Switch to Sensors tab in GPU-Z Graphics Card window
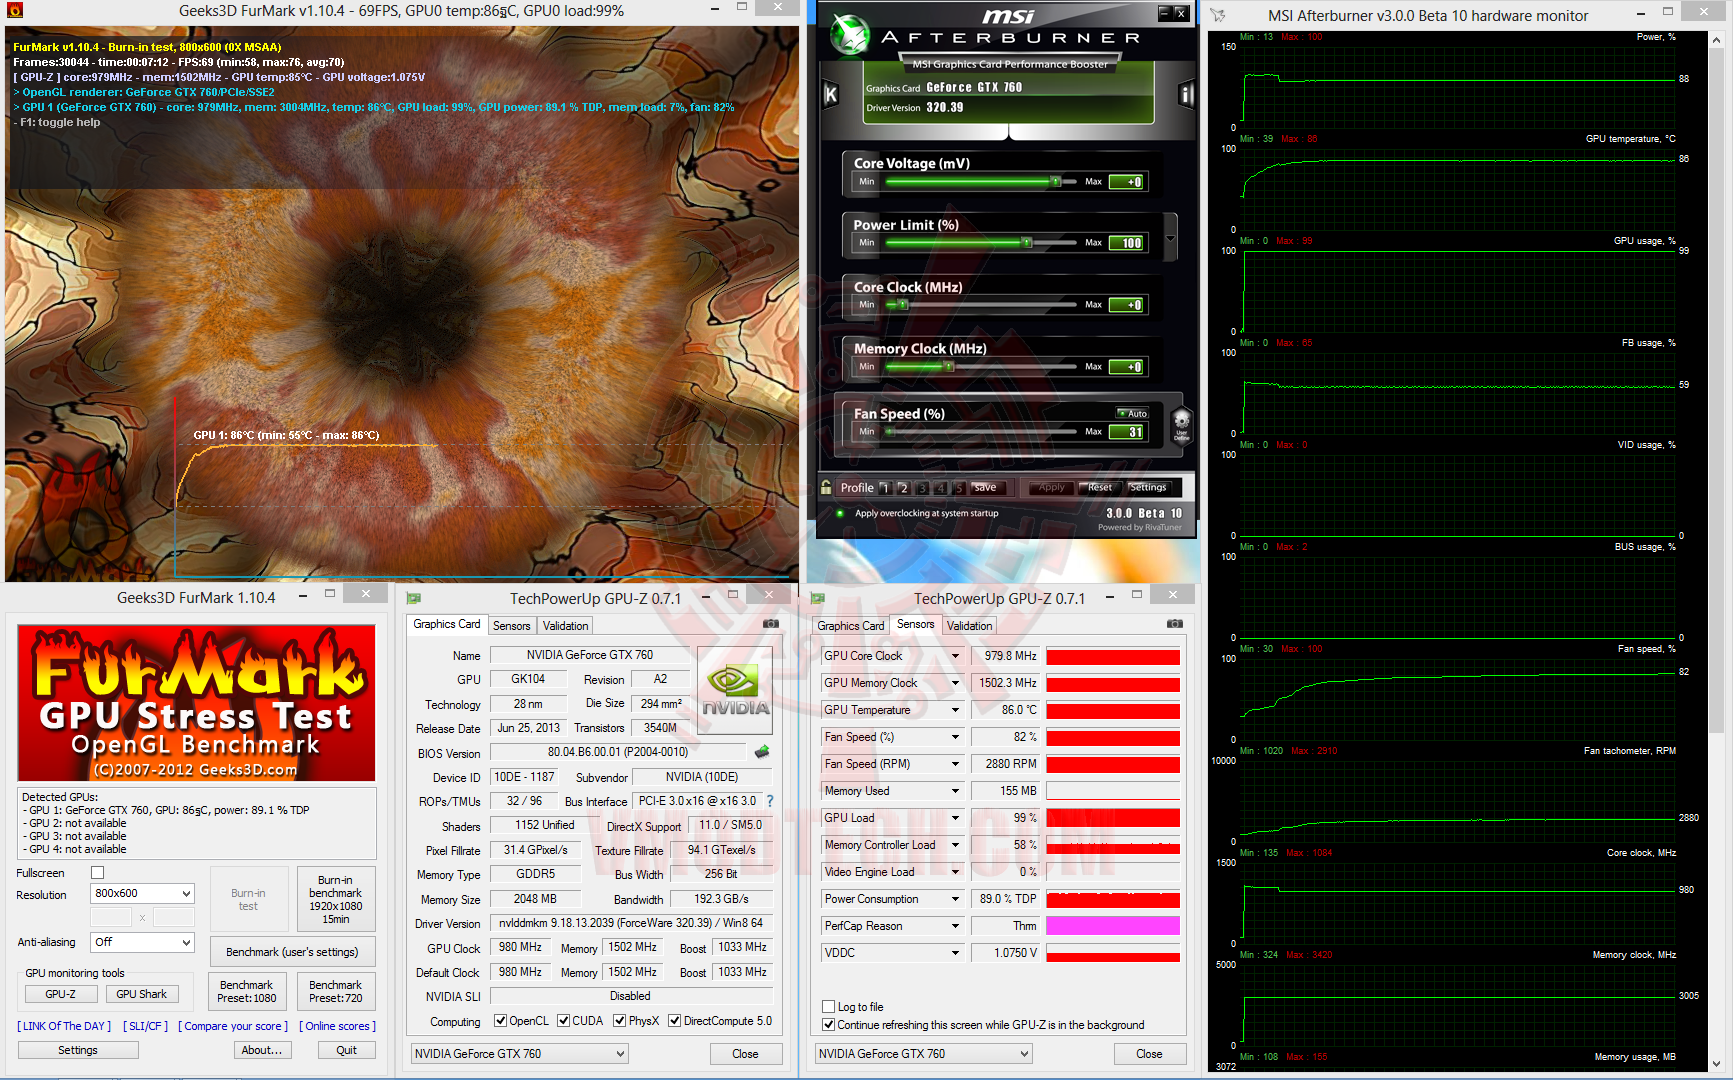The image size is (1733, 1080). point(512,626)
